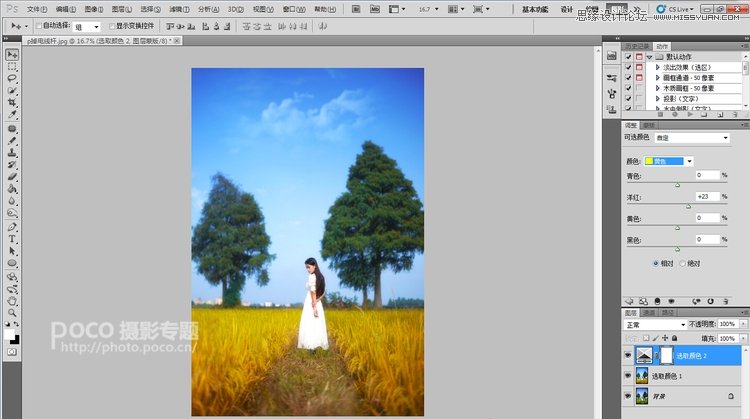Select the Quick Selection tool

(12, 90)
